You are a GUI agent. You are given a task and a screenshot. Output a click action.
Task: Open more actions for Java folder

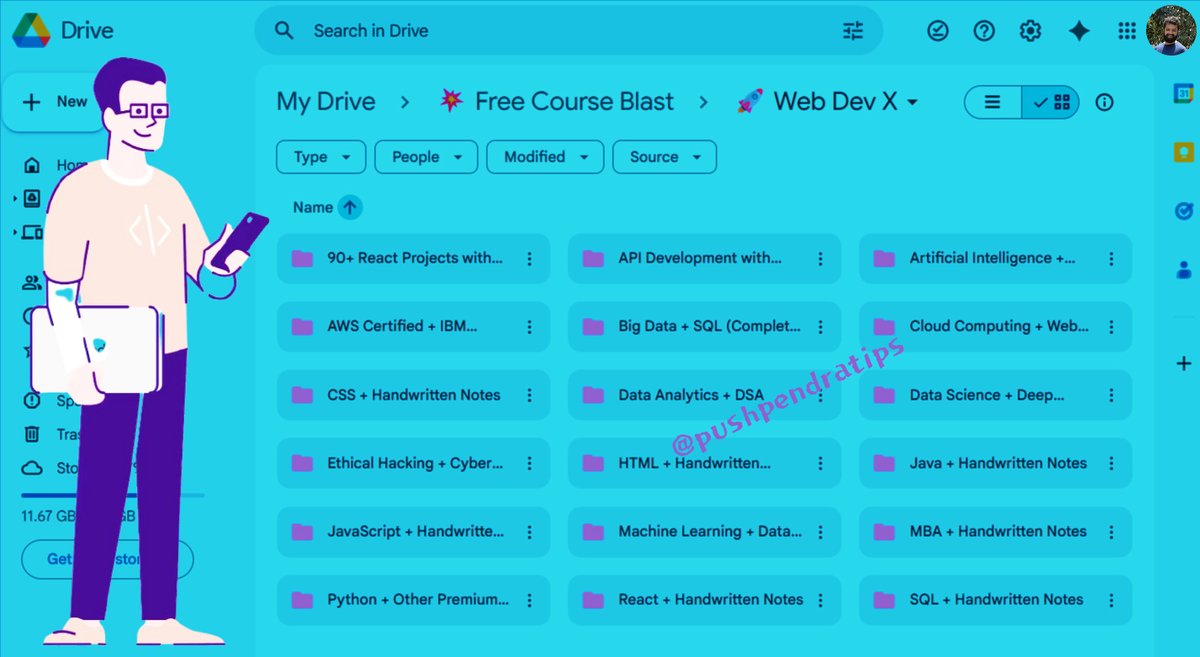coord(1111,463)
